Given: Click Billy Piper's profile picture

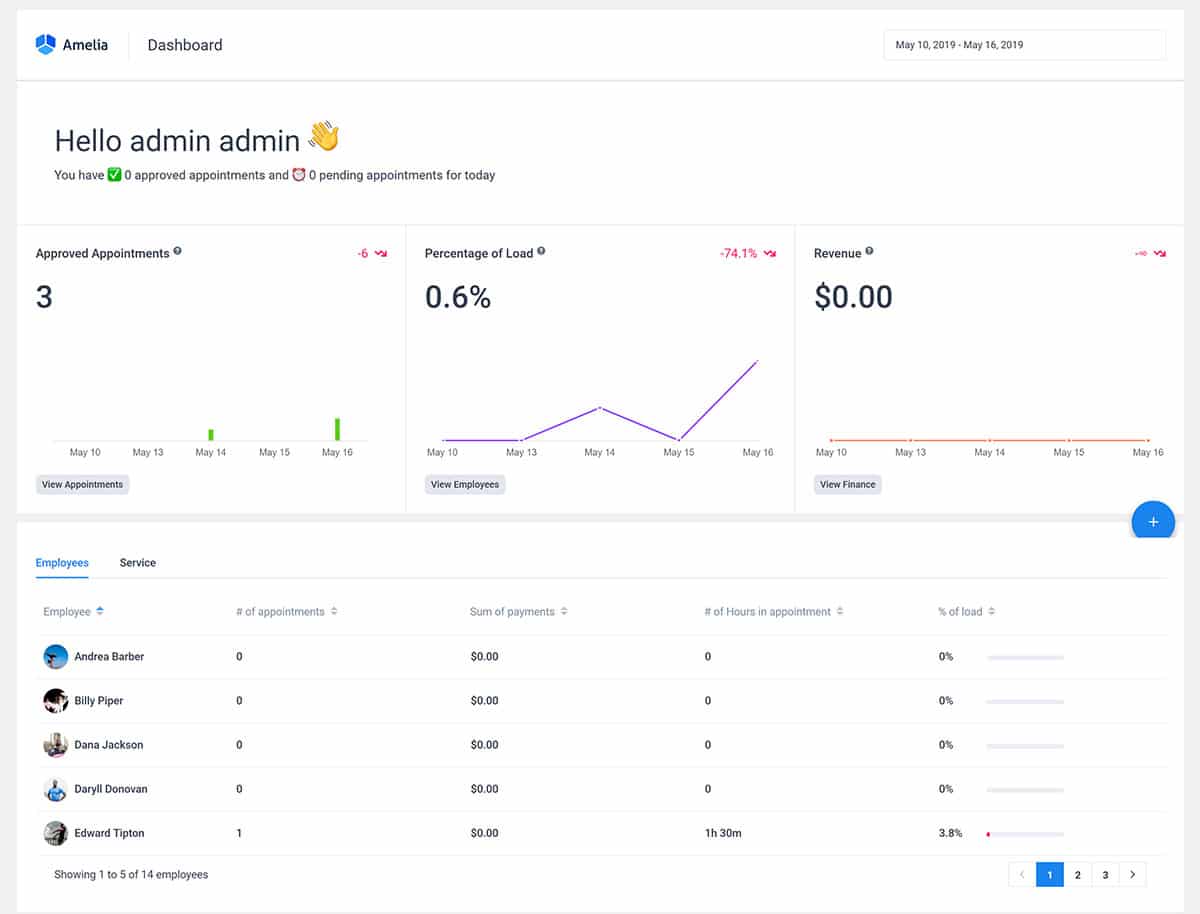Looking at the screenshot, I should point(56,701).
